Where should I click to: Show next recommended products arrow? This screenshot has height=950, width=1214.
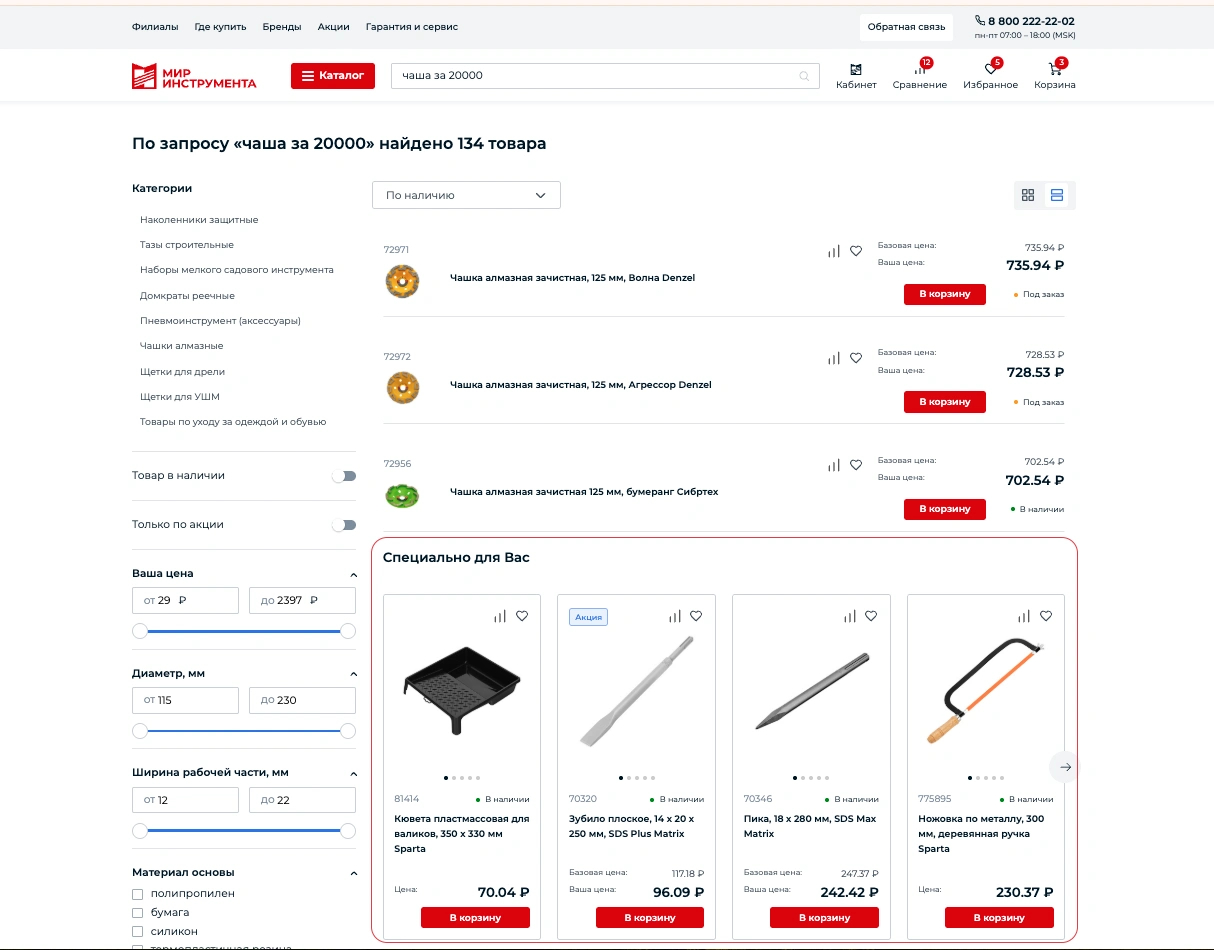(1065, 767)
